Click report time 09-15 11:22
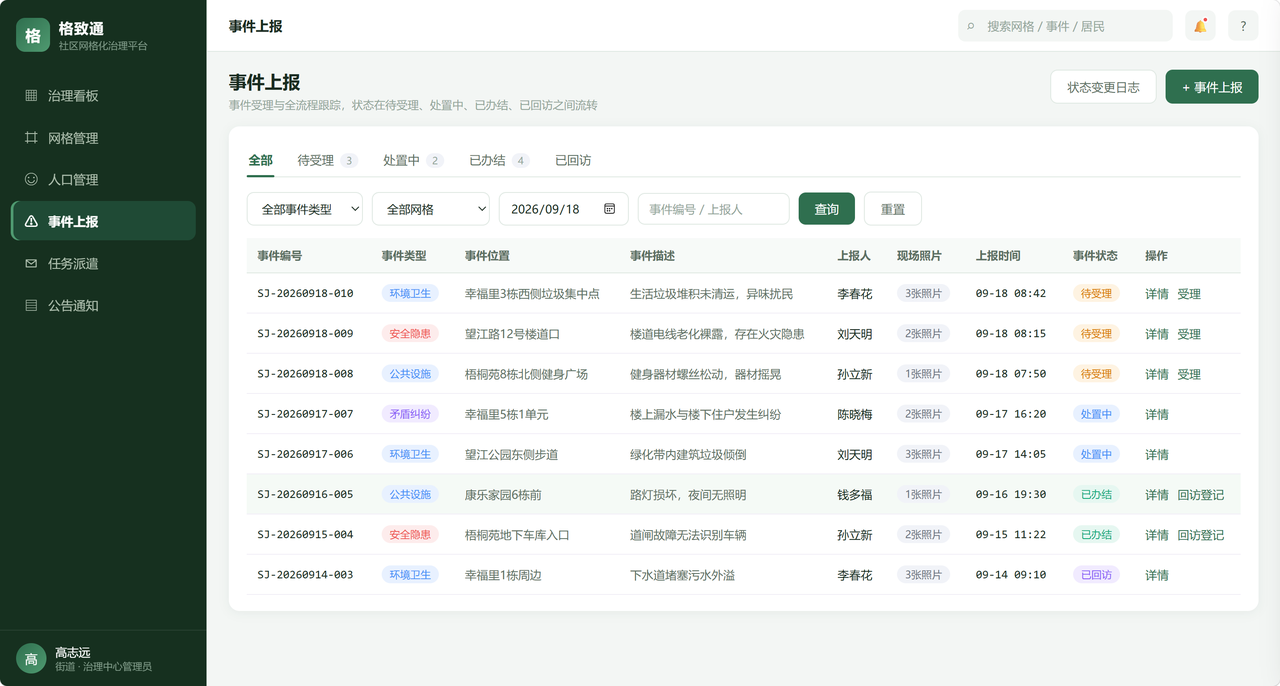The width and height of the screenshot is (1280, 686). pos(1011,535)
